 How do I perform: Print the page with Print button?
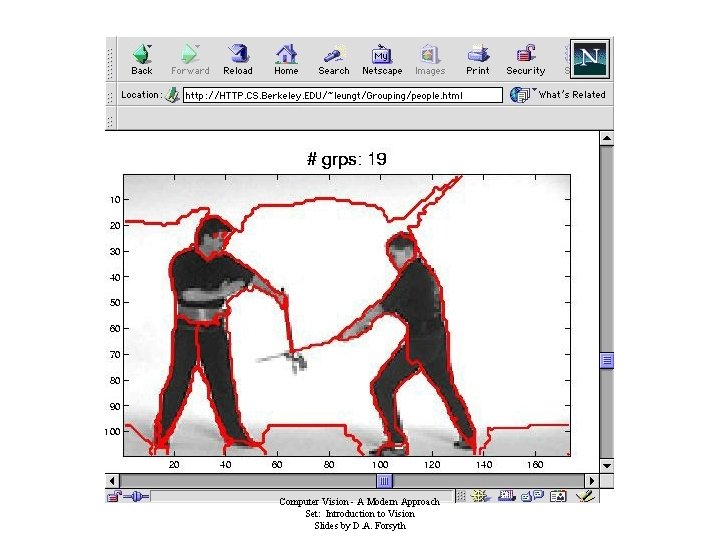(478, 60)
